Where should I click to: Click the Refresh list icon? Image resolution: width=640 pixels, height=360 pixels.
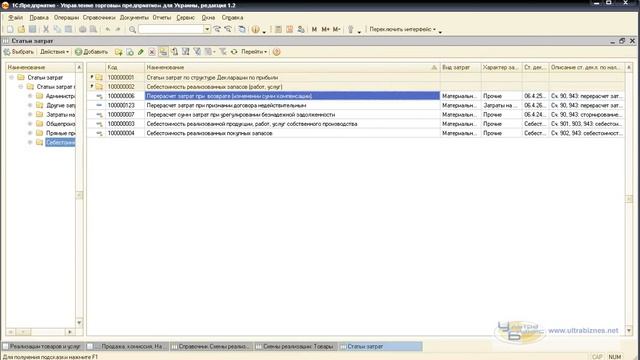(234, 52)
